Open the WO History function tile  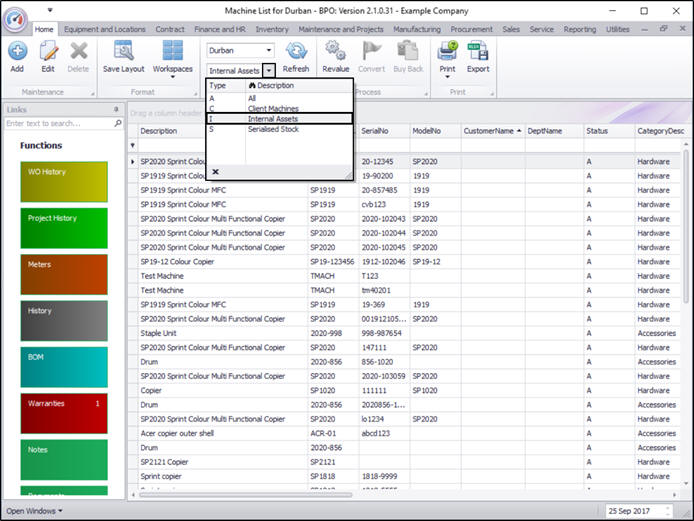(x=64, y=182)
